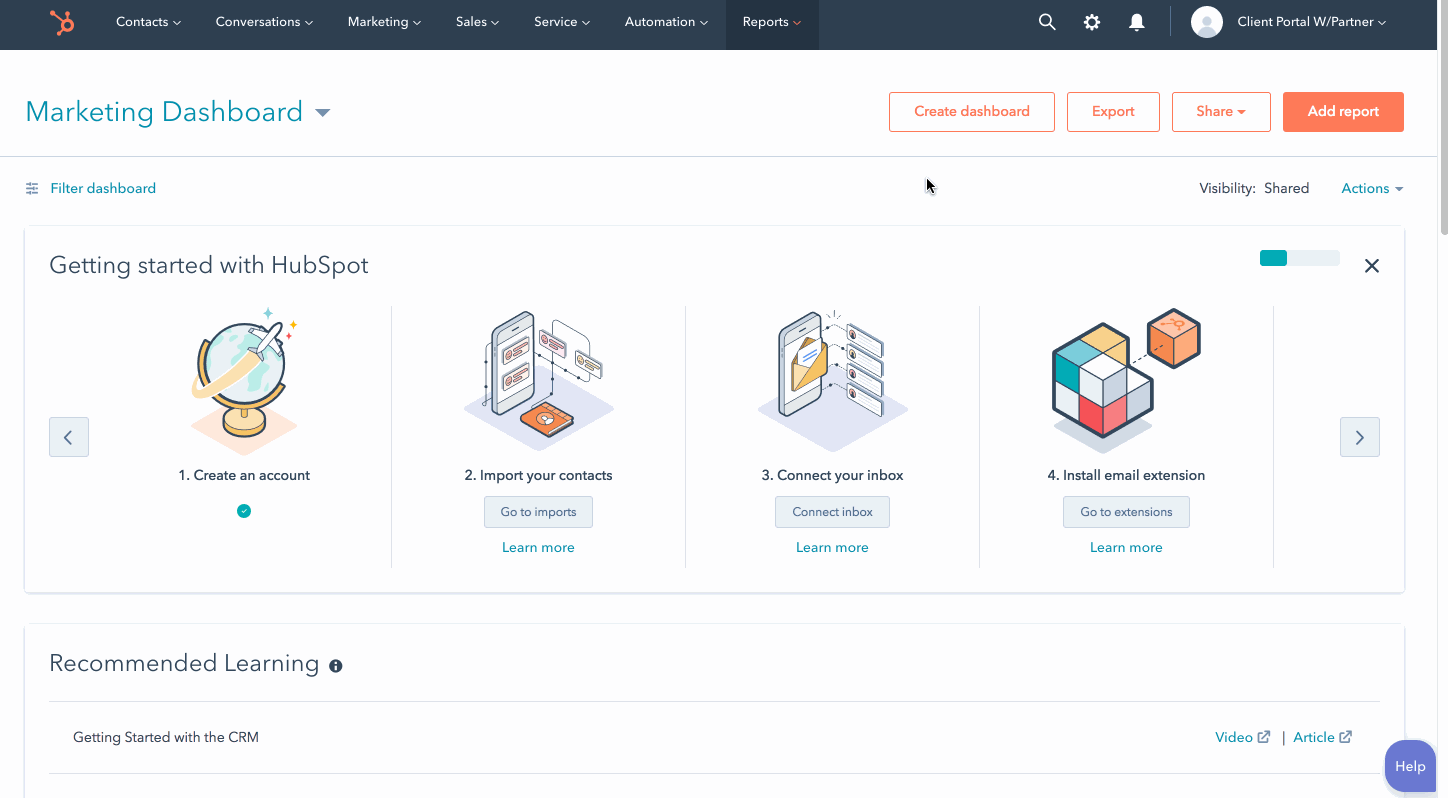Click the Add report button
Image resolution: width=1448 pixels, height=798 pixels.
click(x=1343, y=112)
